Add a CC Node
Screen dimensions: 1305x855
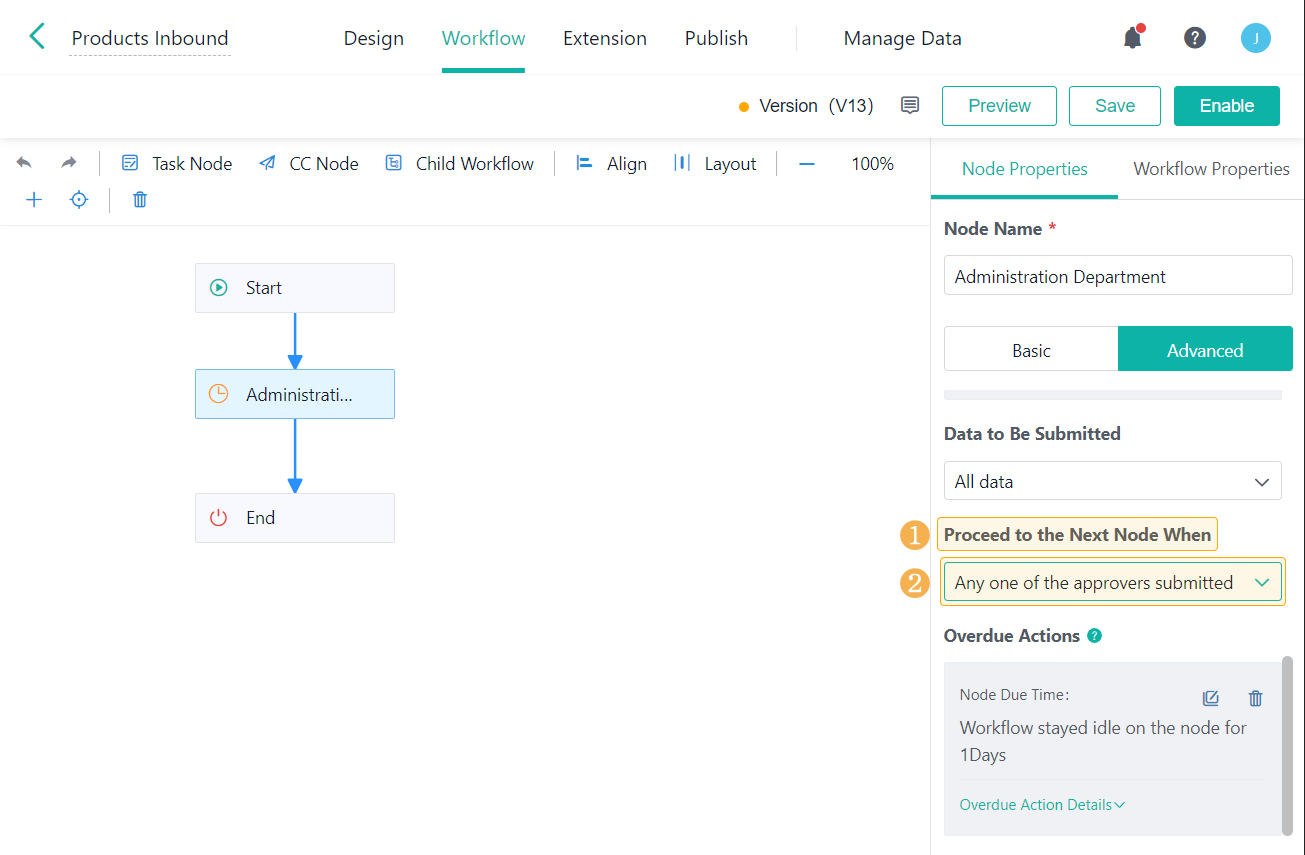point(308,164)
